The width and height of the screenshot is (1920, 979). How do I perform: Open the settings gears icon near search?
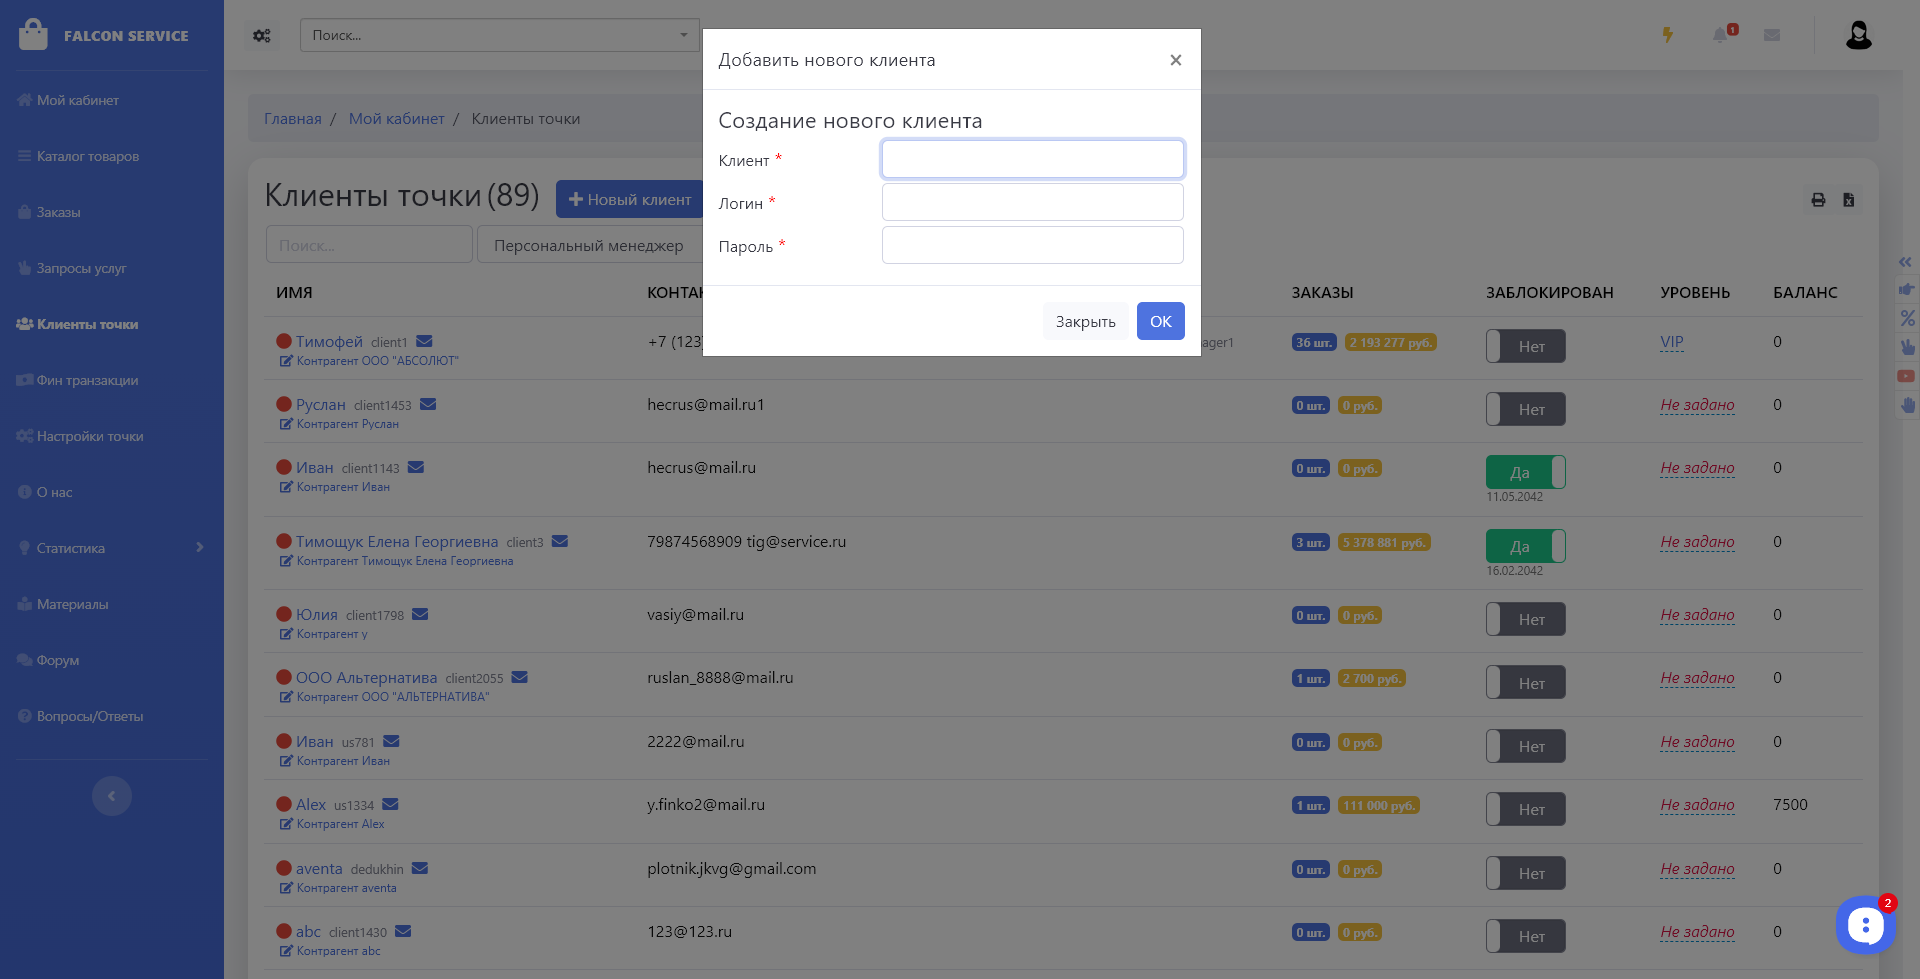pos(262,36)
